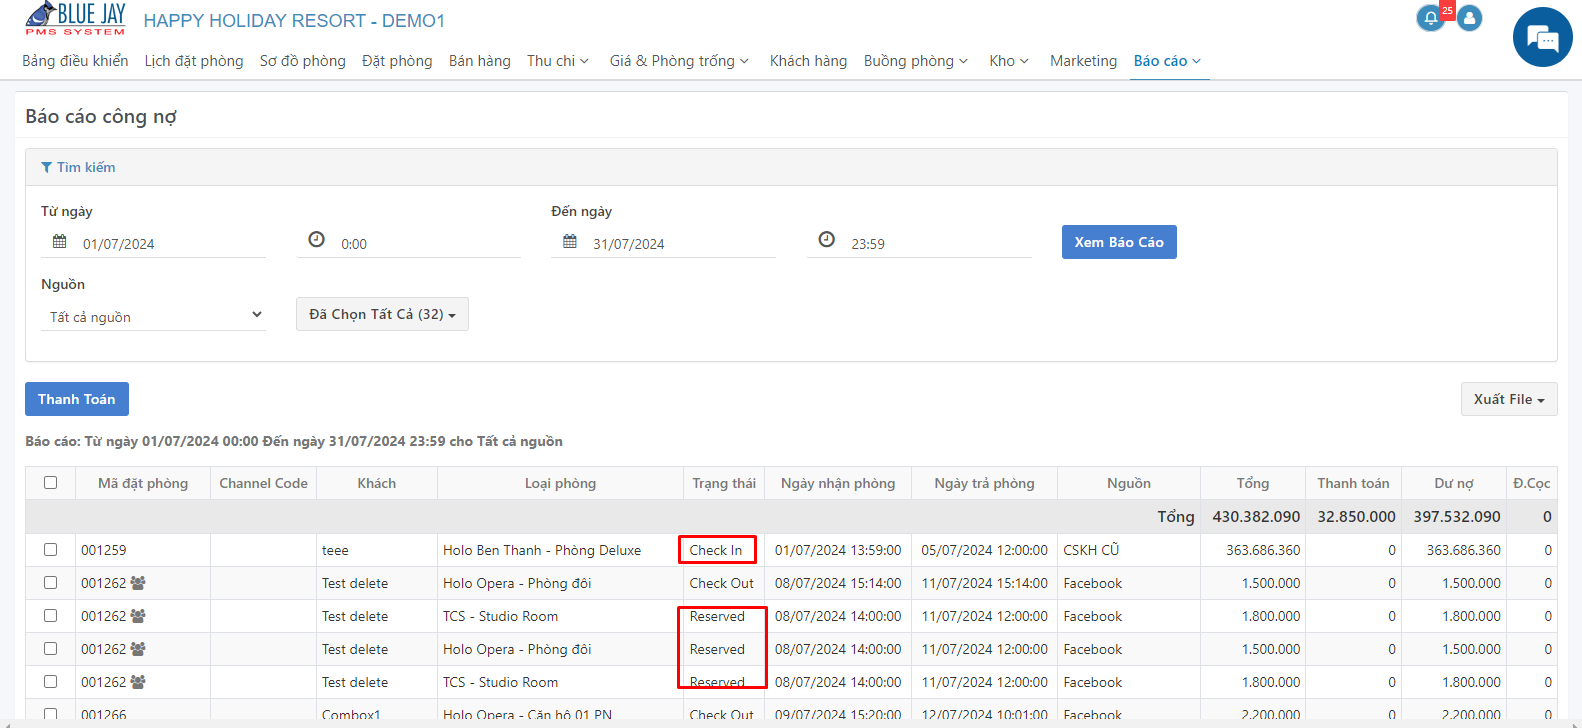Open the notification bell icon
Screen dimensions: 1582x728
point(1431,19)
